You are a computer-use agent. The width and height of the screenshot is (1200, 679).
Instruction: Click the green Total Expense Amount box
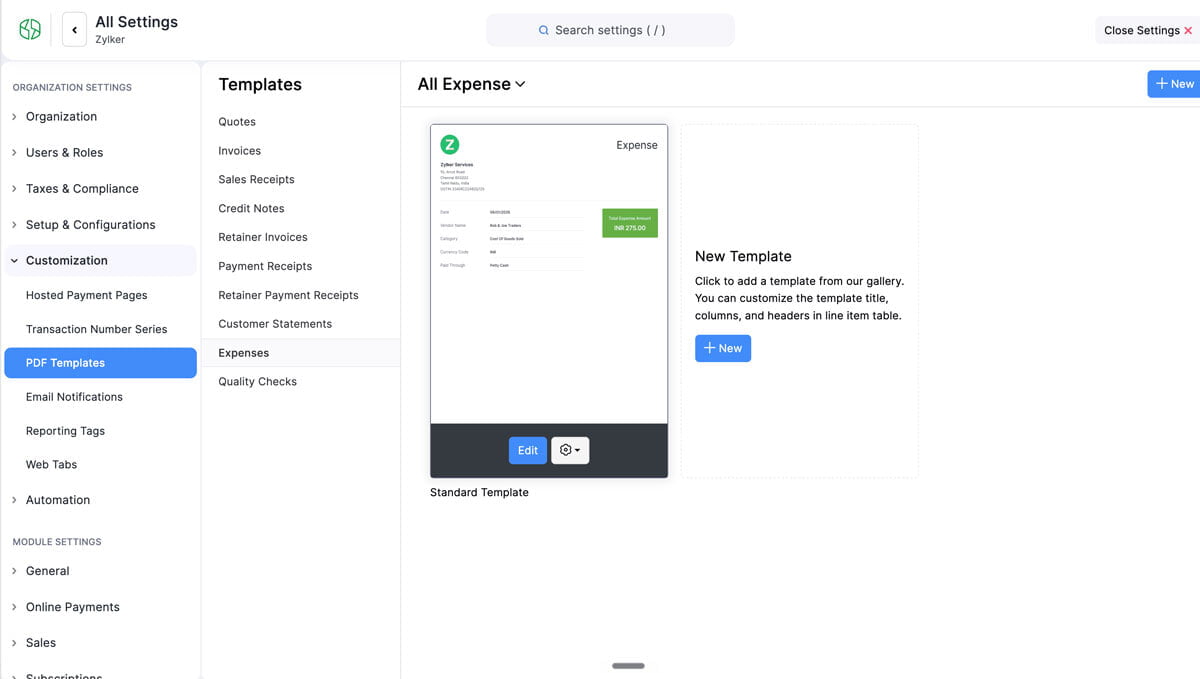pos(630,223)
